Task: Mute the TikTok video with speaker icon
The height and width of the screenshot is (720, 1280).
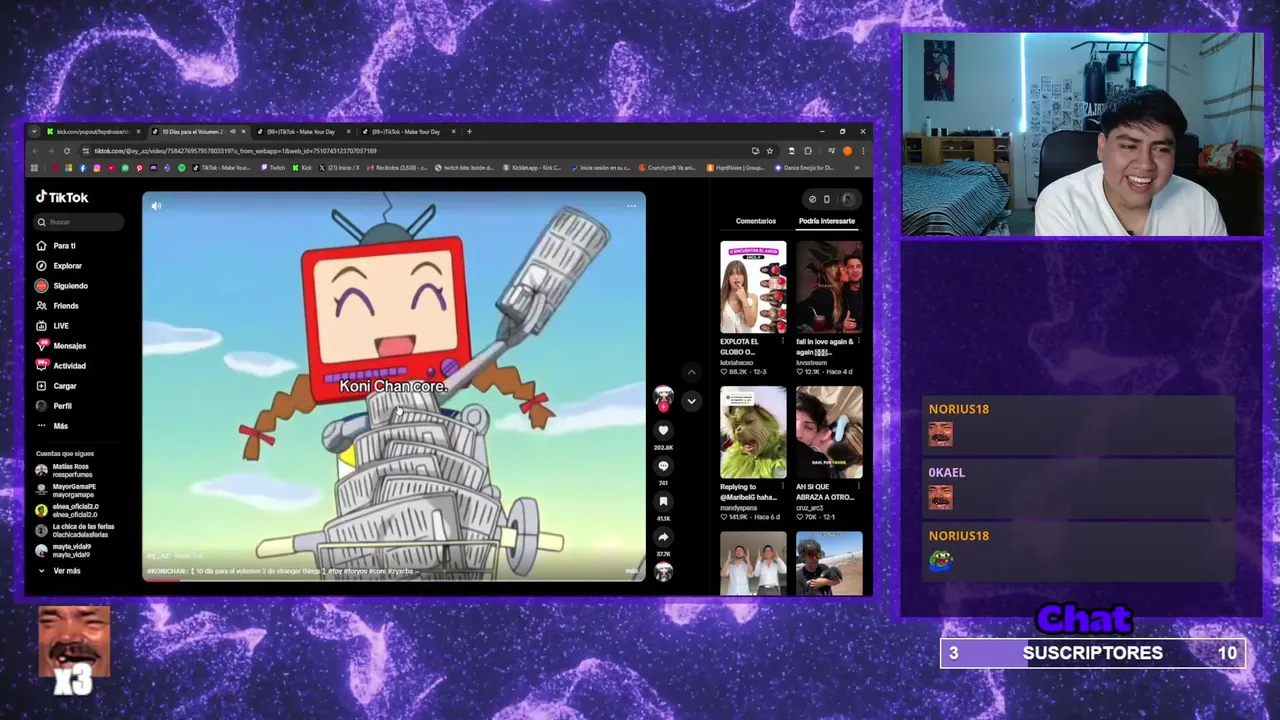Action: pyautogui.click(x=156, y=206)
